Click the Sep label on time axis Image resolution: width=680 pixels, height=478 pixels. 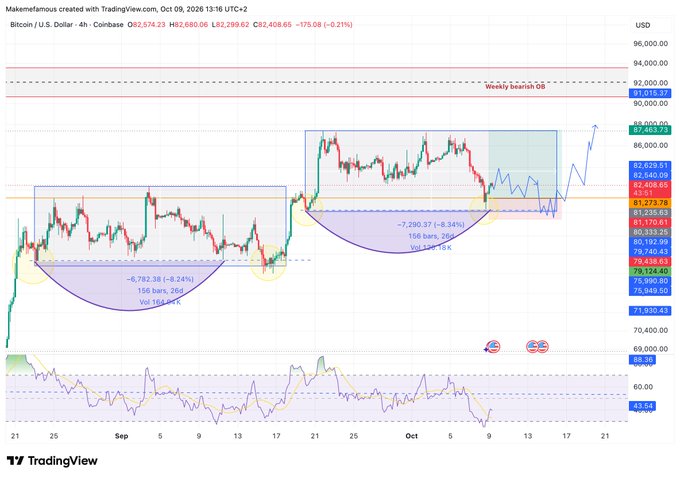(121, 436)
